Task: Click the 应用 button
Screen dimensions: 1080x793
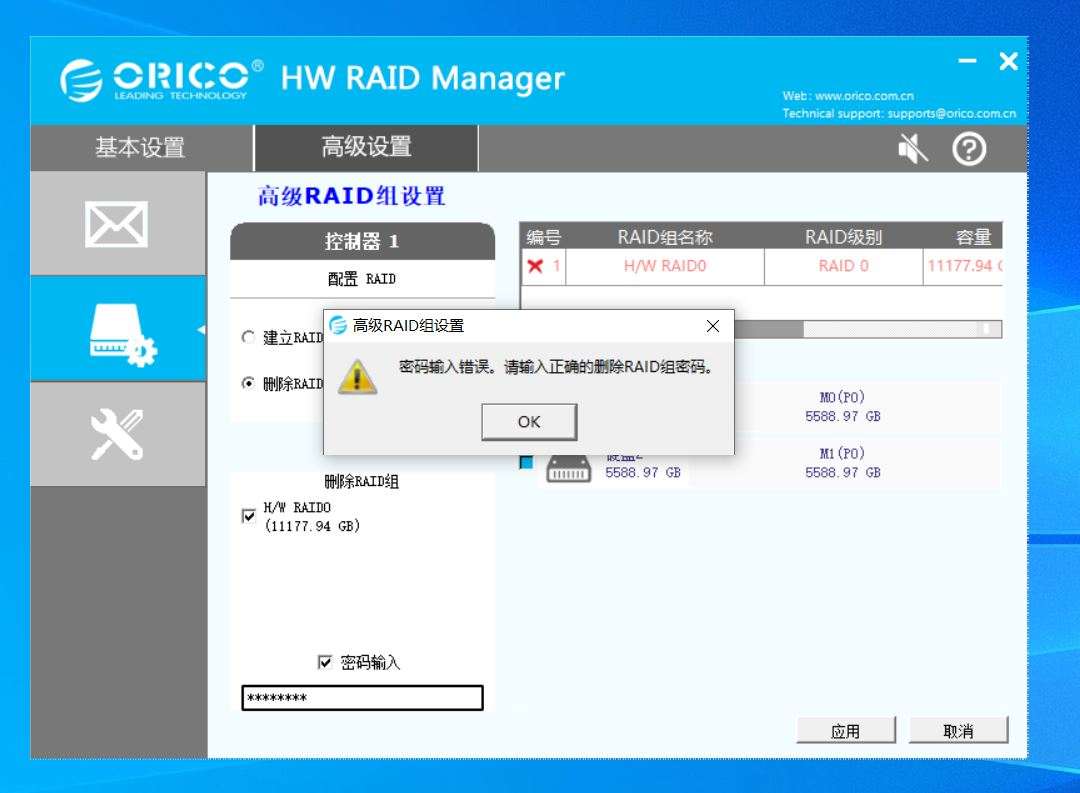Action: click(846, 730)
